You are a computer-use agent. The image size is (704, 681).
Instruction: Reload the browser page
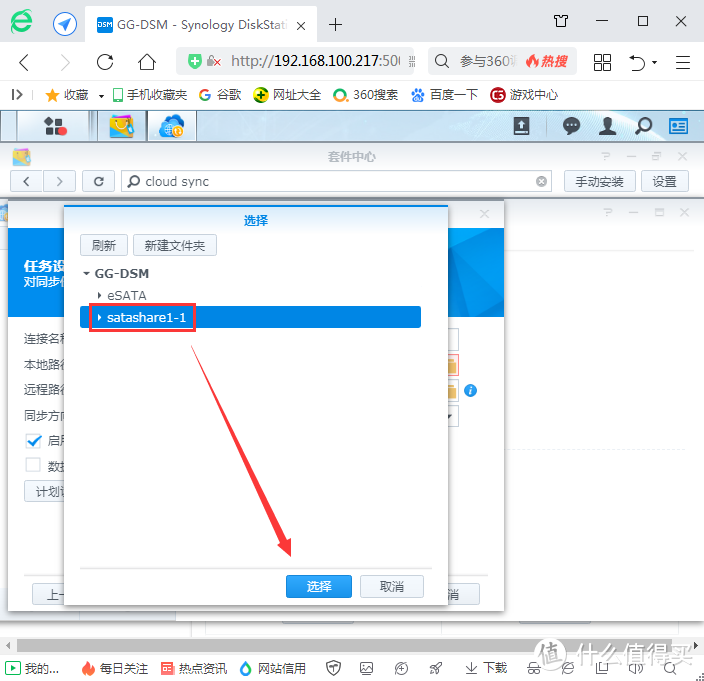[x=105, y=62]
